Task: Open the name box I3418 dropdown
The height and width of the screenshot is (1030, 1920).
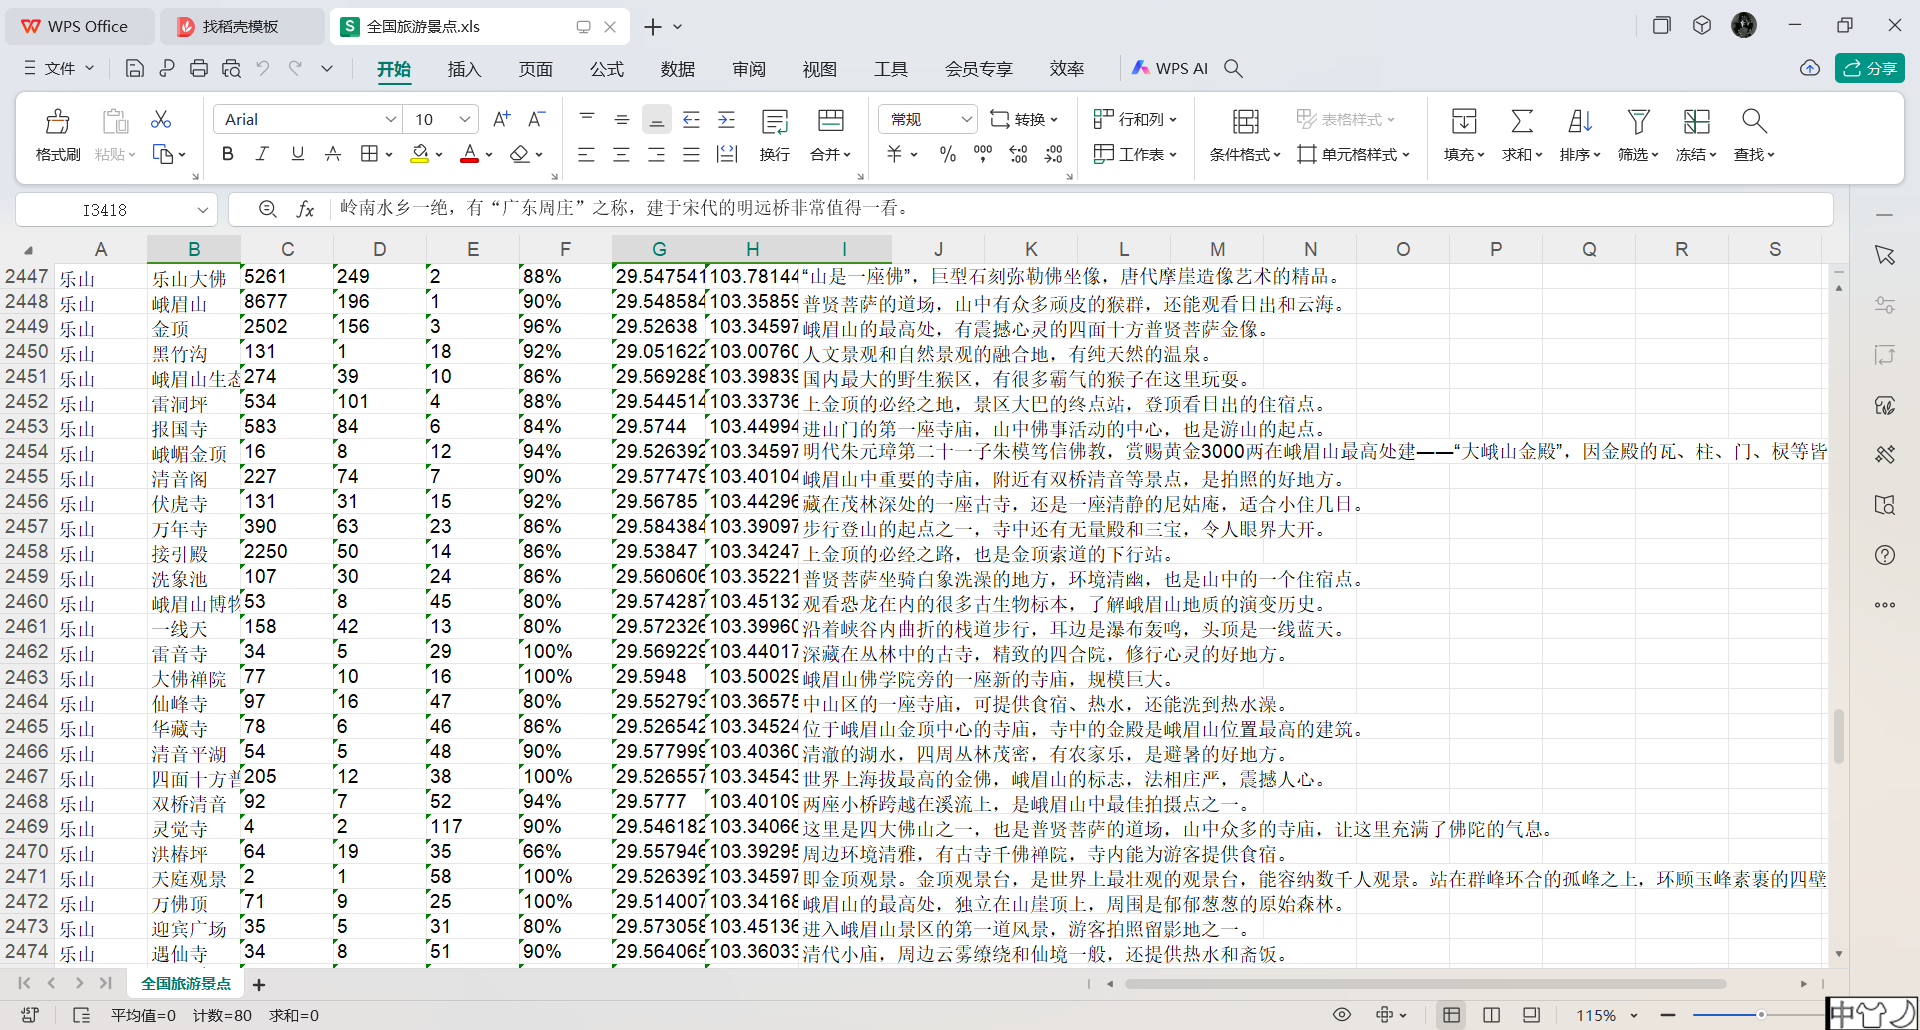Action: [x=203, y=210]
